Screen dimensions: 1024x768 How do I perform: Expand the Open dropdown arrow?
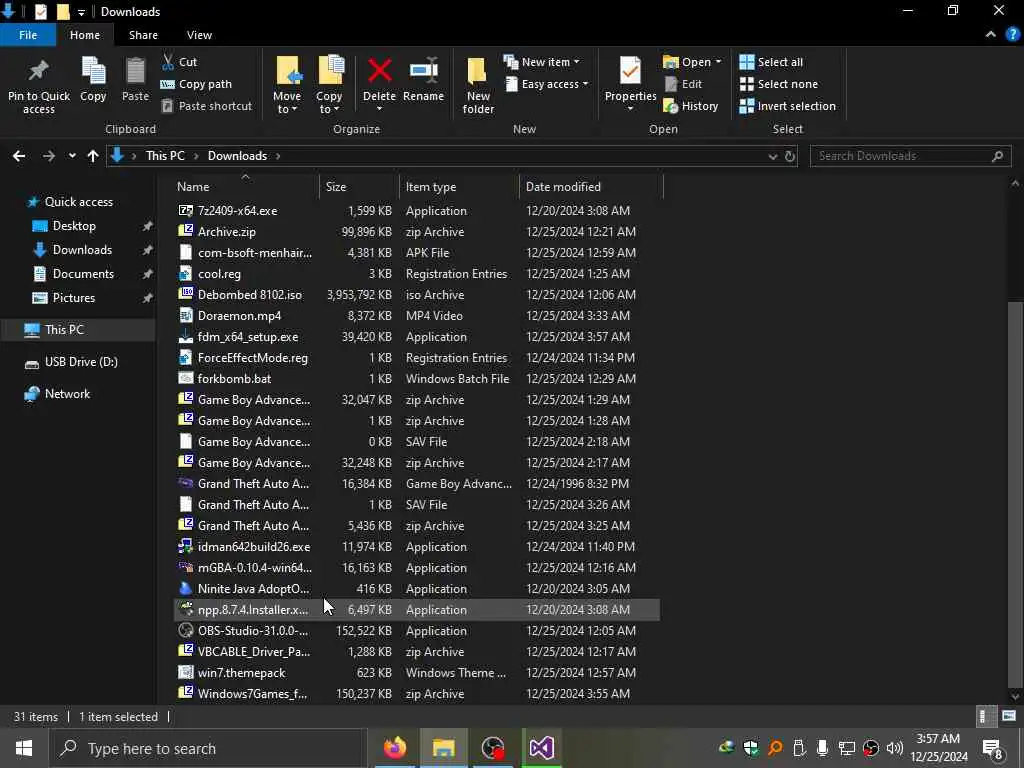click(x=718, y=62)
